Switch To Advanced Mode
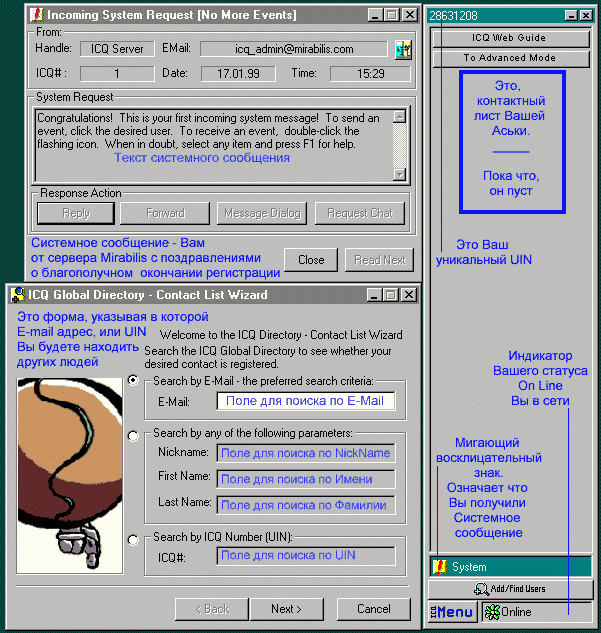Viewport: 601px width, 633px height. pyautogui.click(x=511, y=58)
